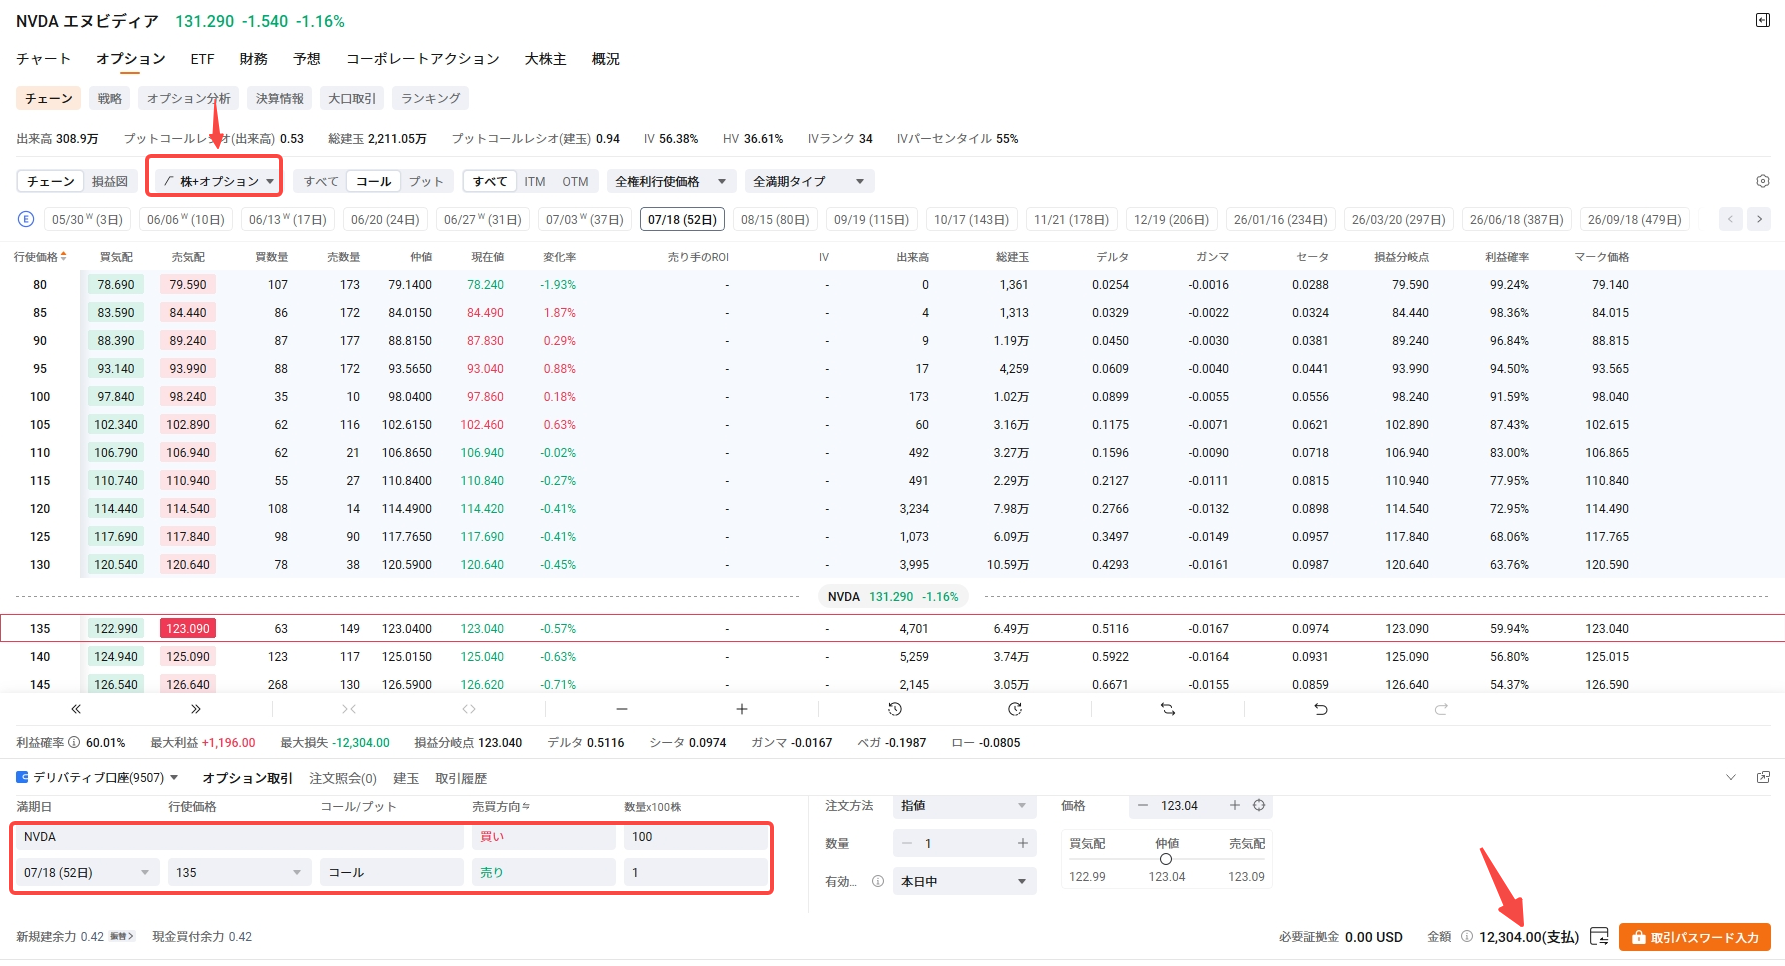The height and width of the screenshot is (966, 1785).
Task: Click the undo arrow in the strategy toolbar
Action: [x=1320, y=709]
